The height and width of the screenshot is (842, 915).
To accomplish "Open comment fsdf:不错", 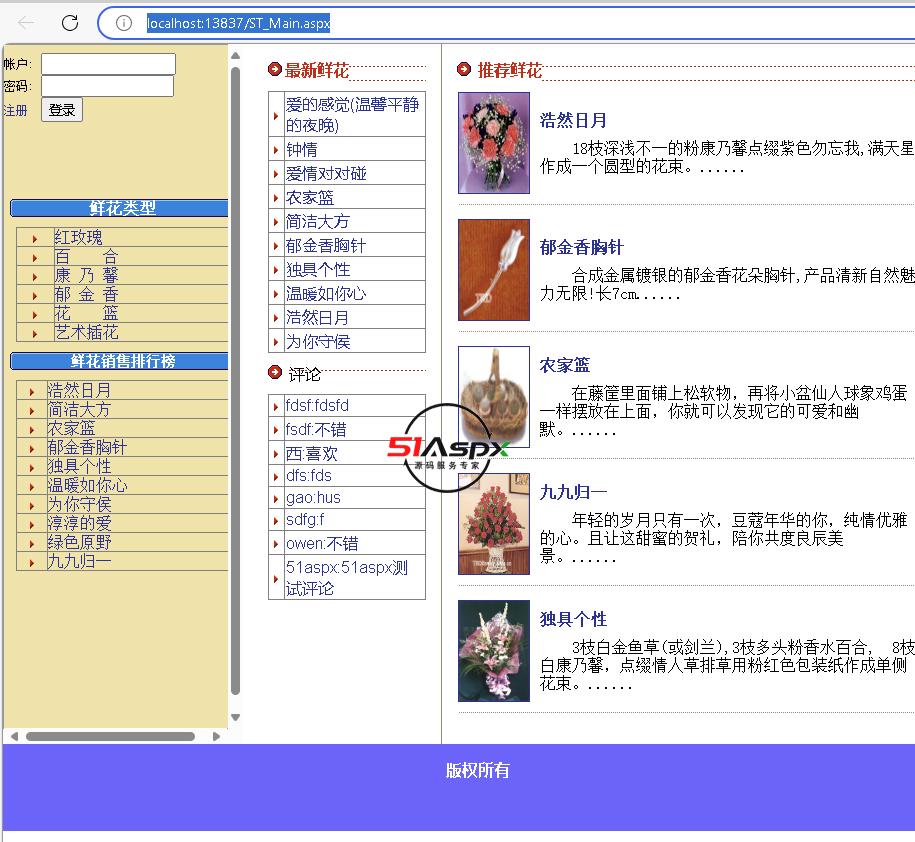I will pos(316,429).
